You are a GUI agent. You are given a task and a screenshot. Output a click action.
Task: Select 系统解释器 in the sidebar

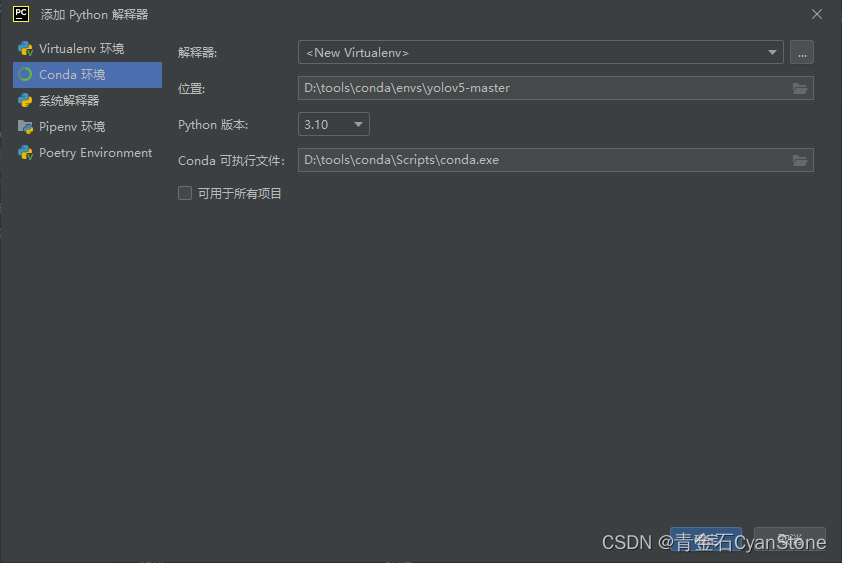87,100
